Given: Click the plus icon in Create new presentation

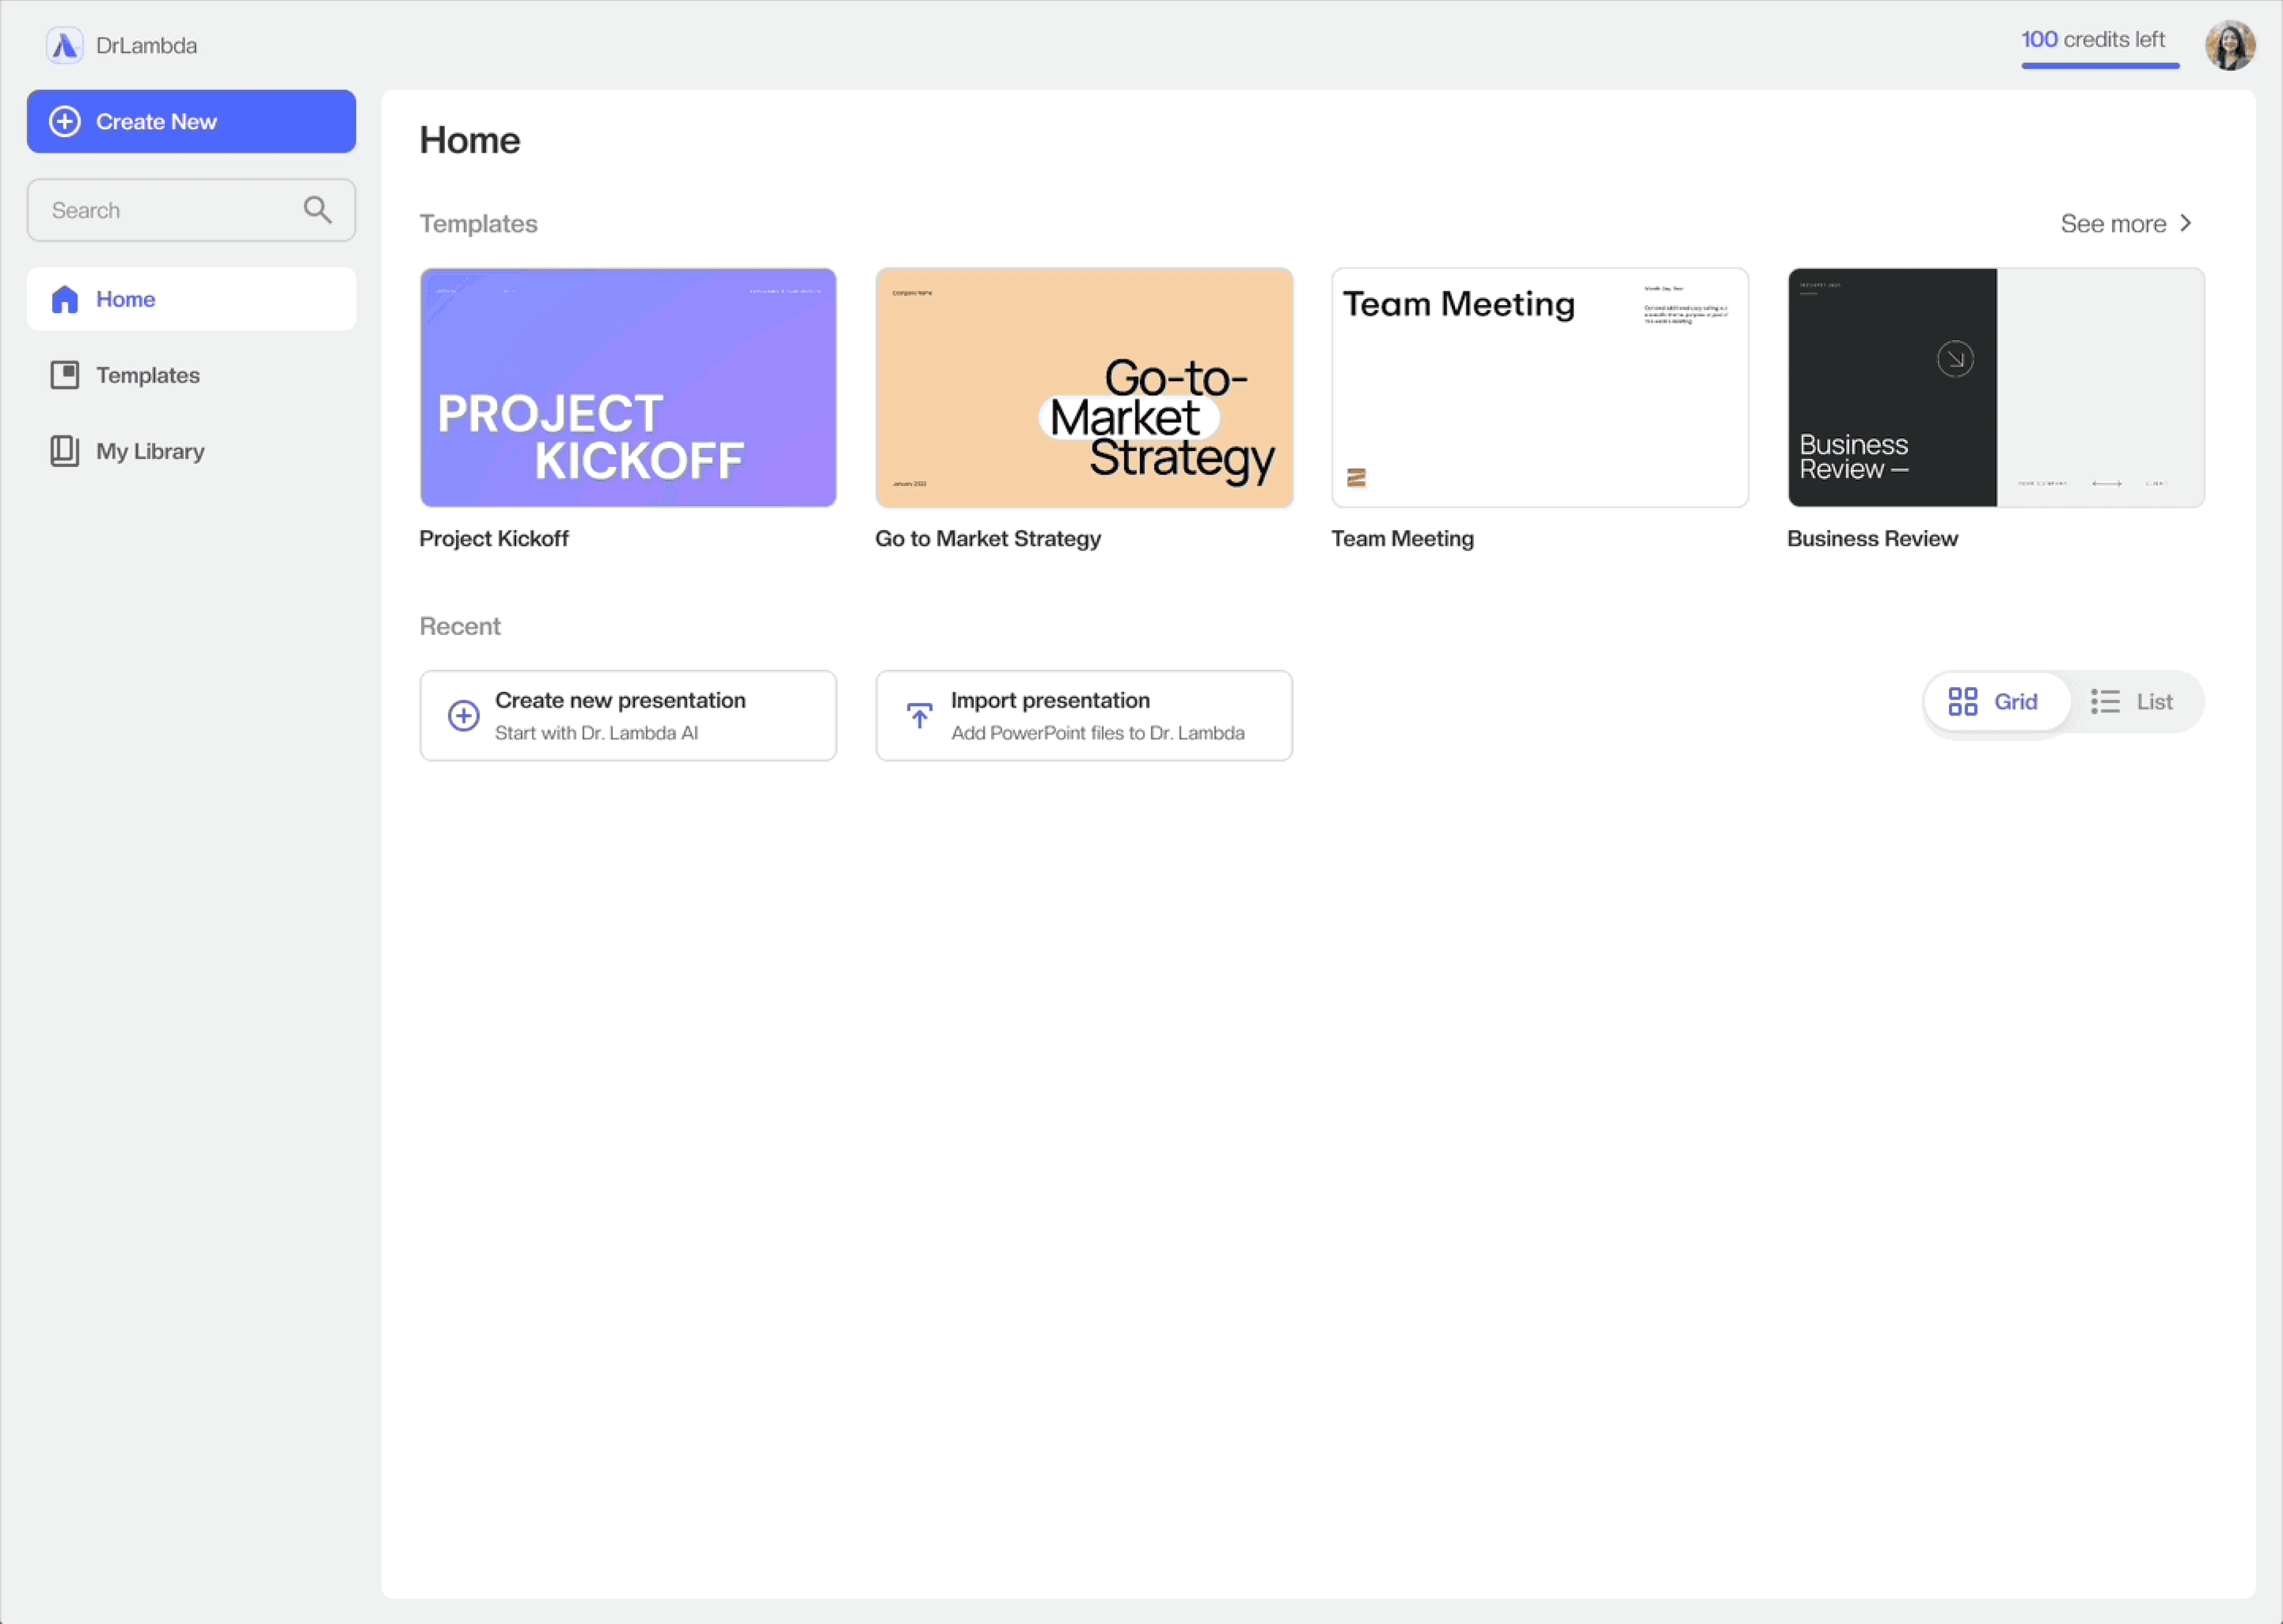Looking at the screenshot, I should pyautogui.click(x=463, y=716).
